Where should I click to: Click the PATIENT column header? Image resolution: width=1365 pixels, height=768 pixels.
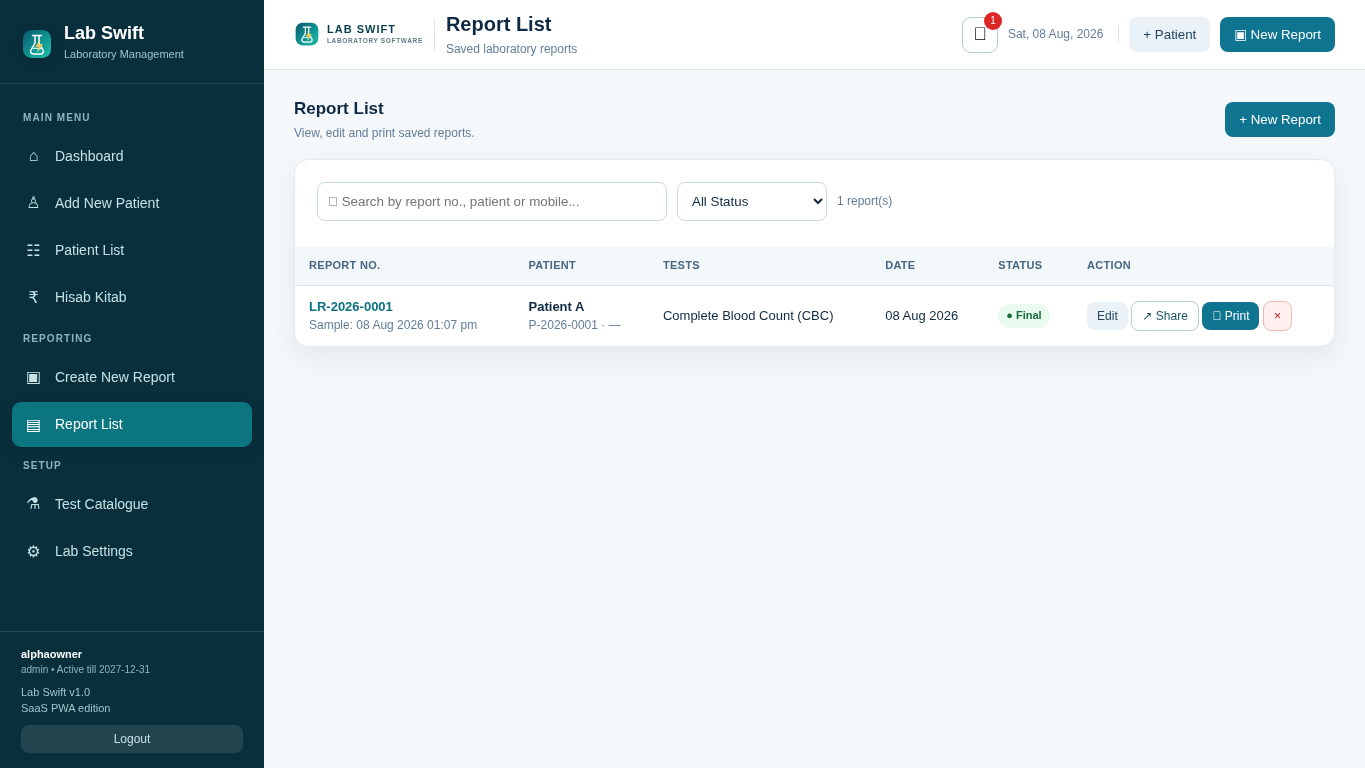pyautogui.click(x=552, y=265)
